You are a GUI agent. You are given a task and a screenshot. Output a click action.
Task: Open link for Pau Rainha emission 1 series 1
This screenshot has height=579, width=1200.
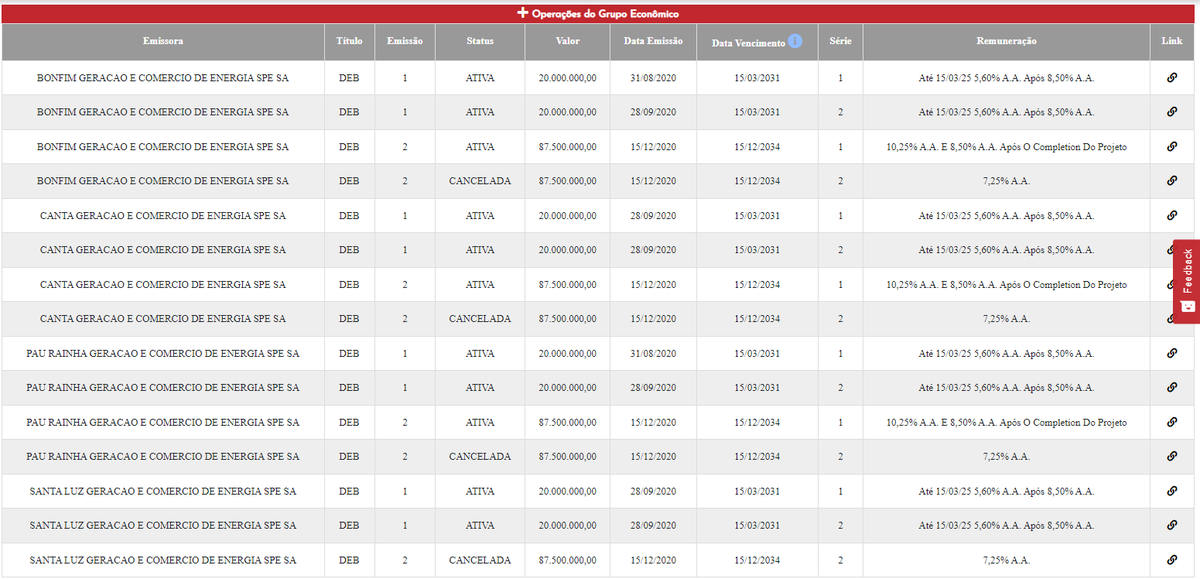pos(1172,353)
